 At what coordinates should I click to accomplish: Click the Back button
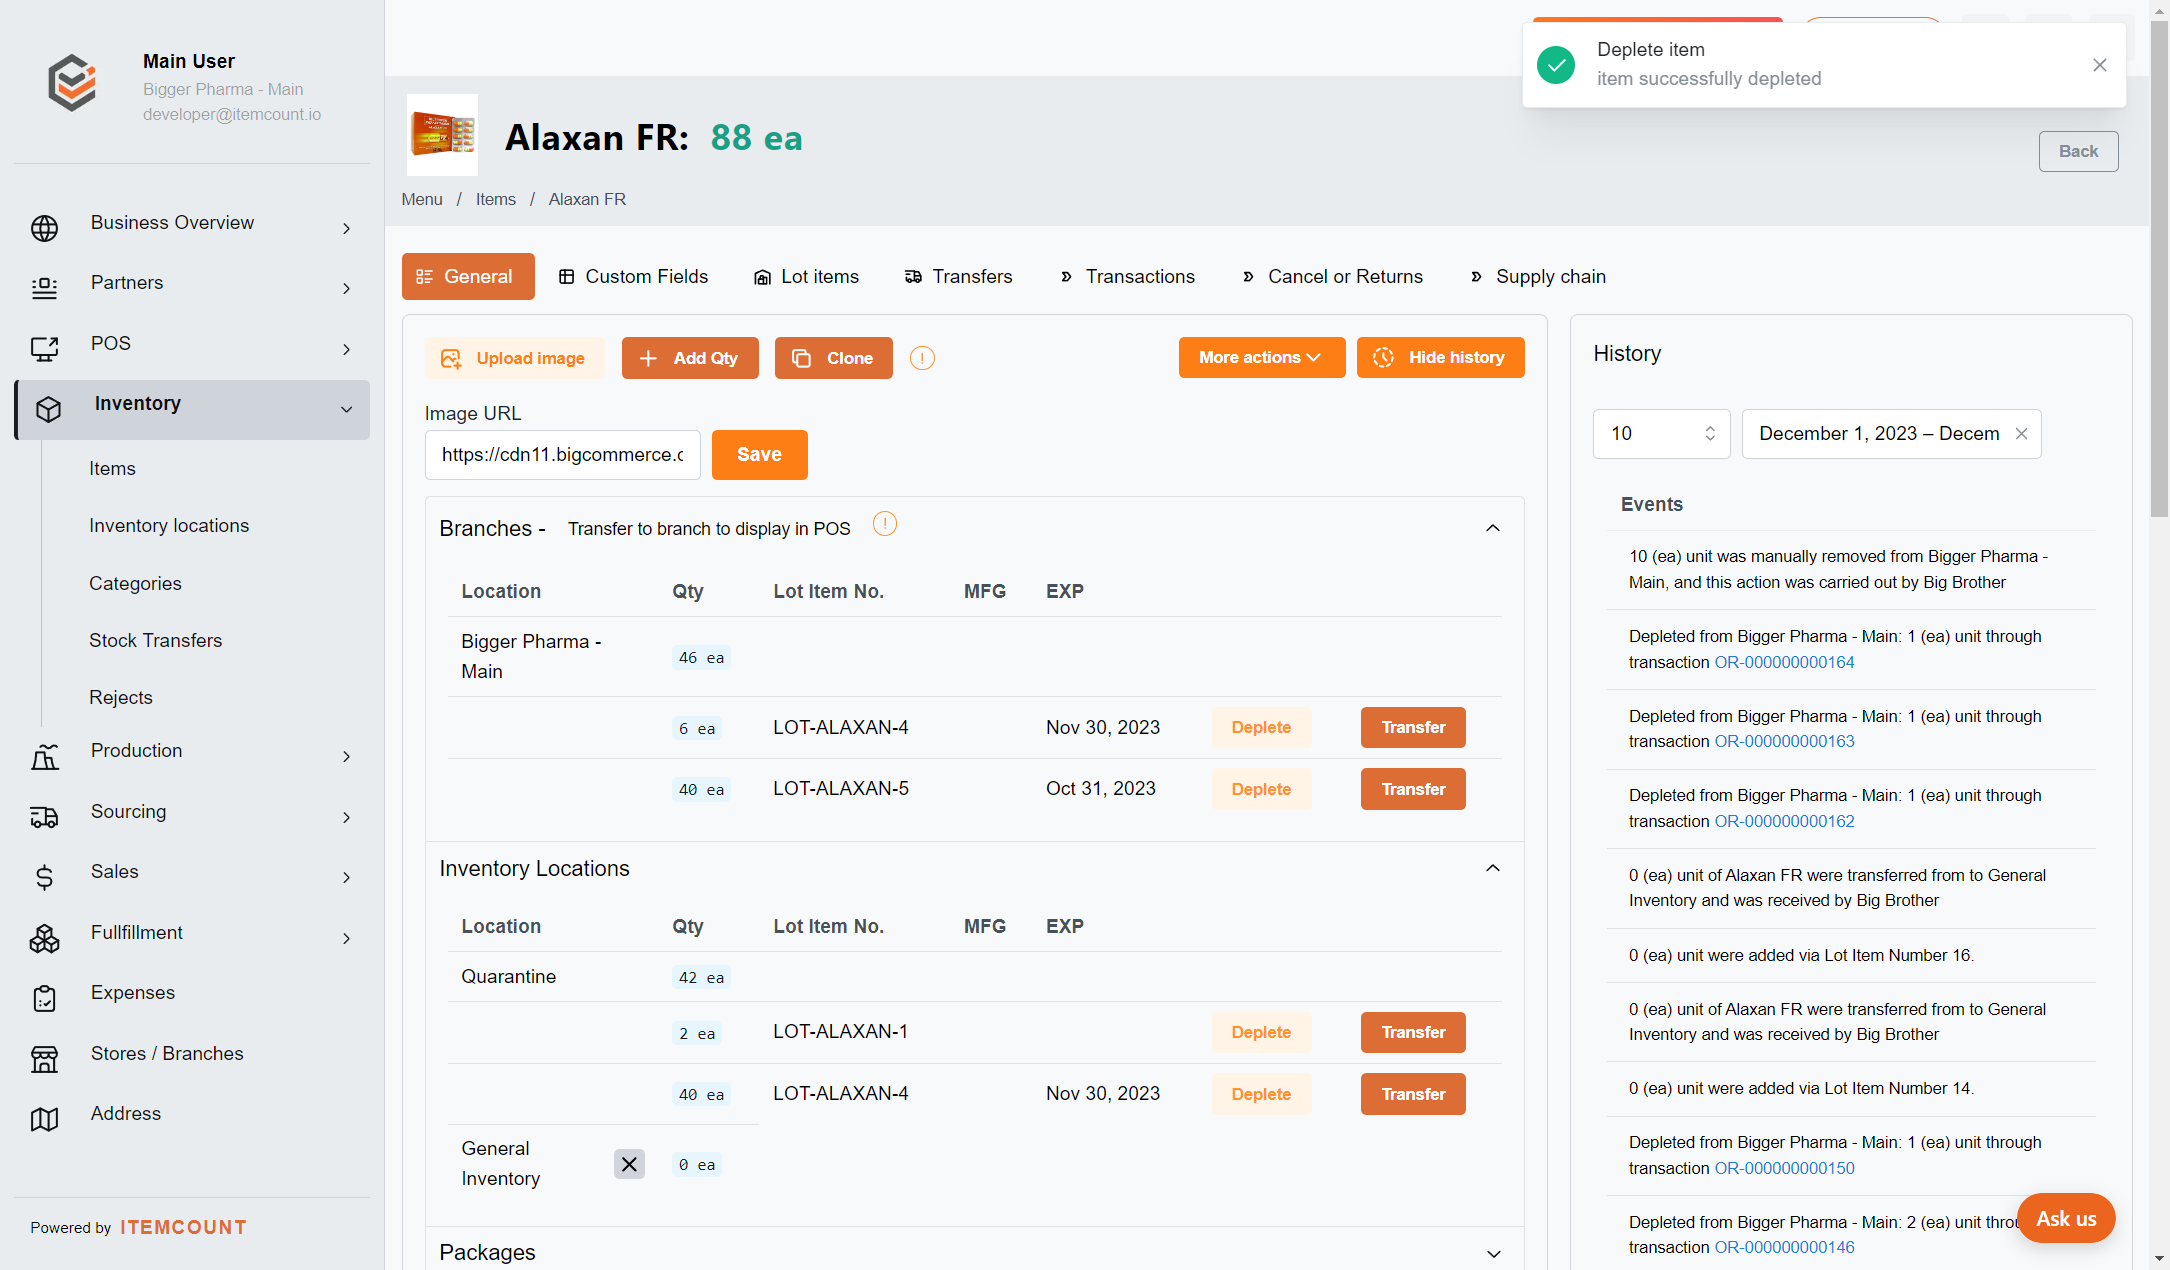click(2078, 151)
